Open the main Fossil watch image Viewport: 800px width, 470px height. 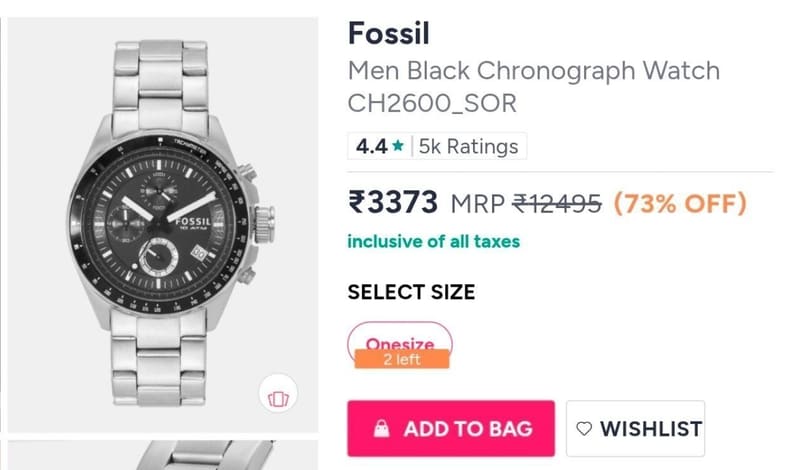pyautogui.click(x=163, y=225)
